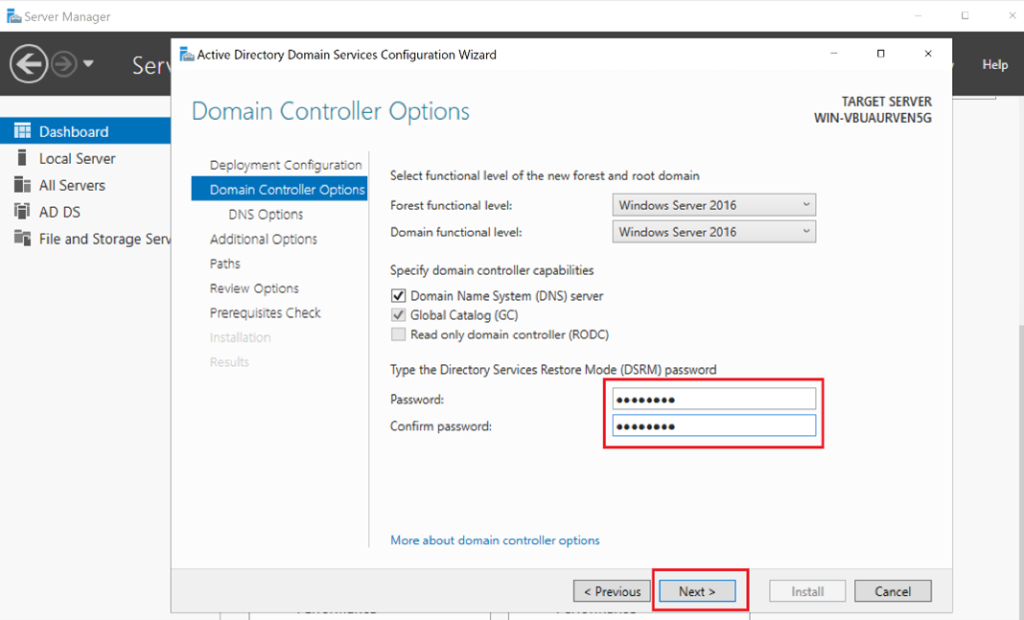This screenshot has width=1024, height=620.
Task: Go to Review Options step
Action: click(254, 288)
